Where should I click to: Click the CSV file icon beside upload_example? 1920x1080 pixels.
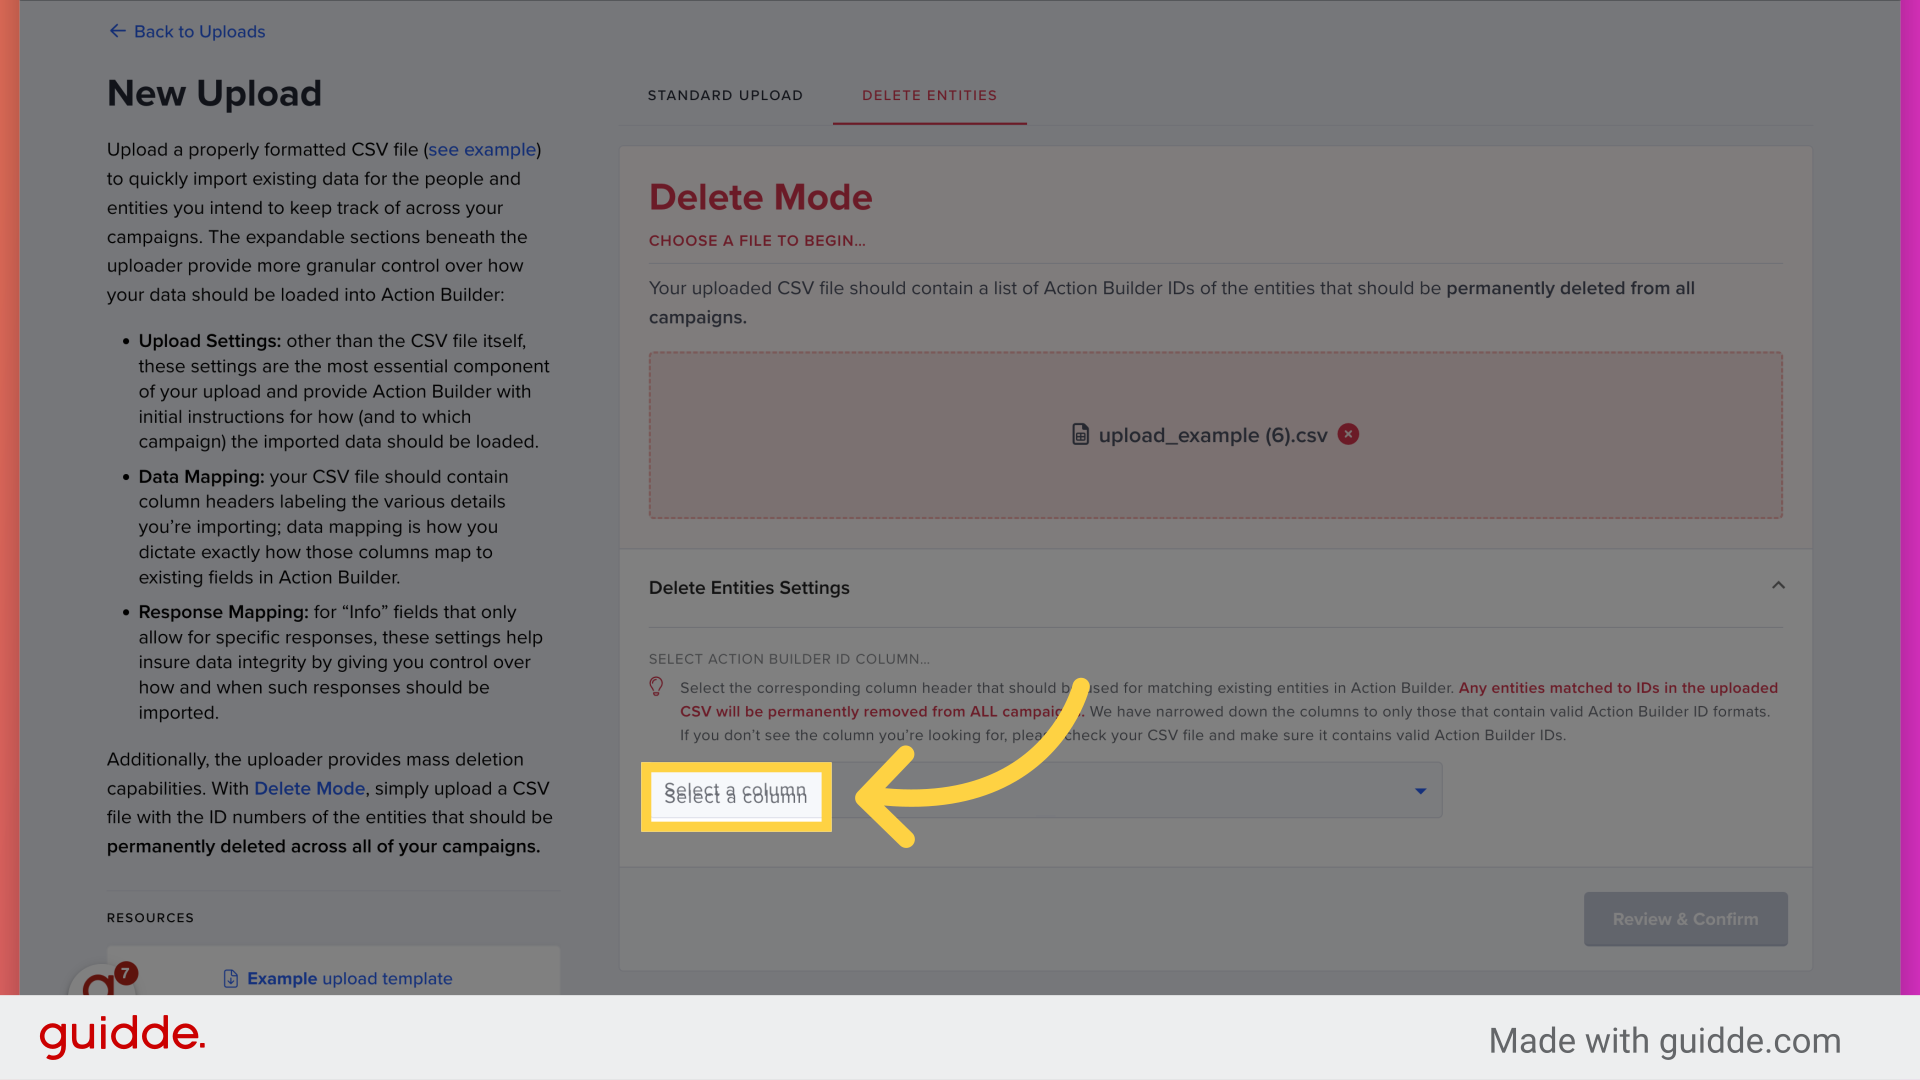click(x=1080, y=434)
